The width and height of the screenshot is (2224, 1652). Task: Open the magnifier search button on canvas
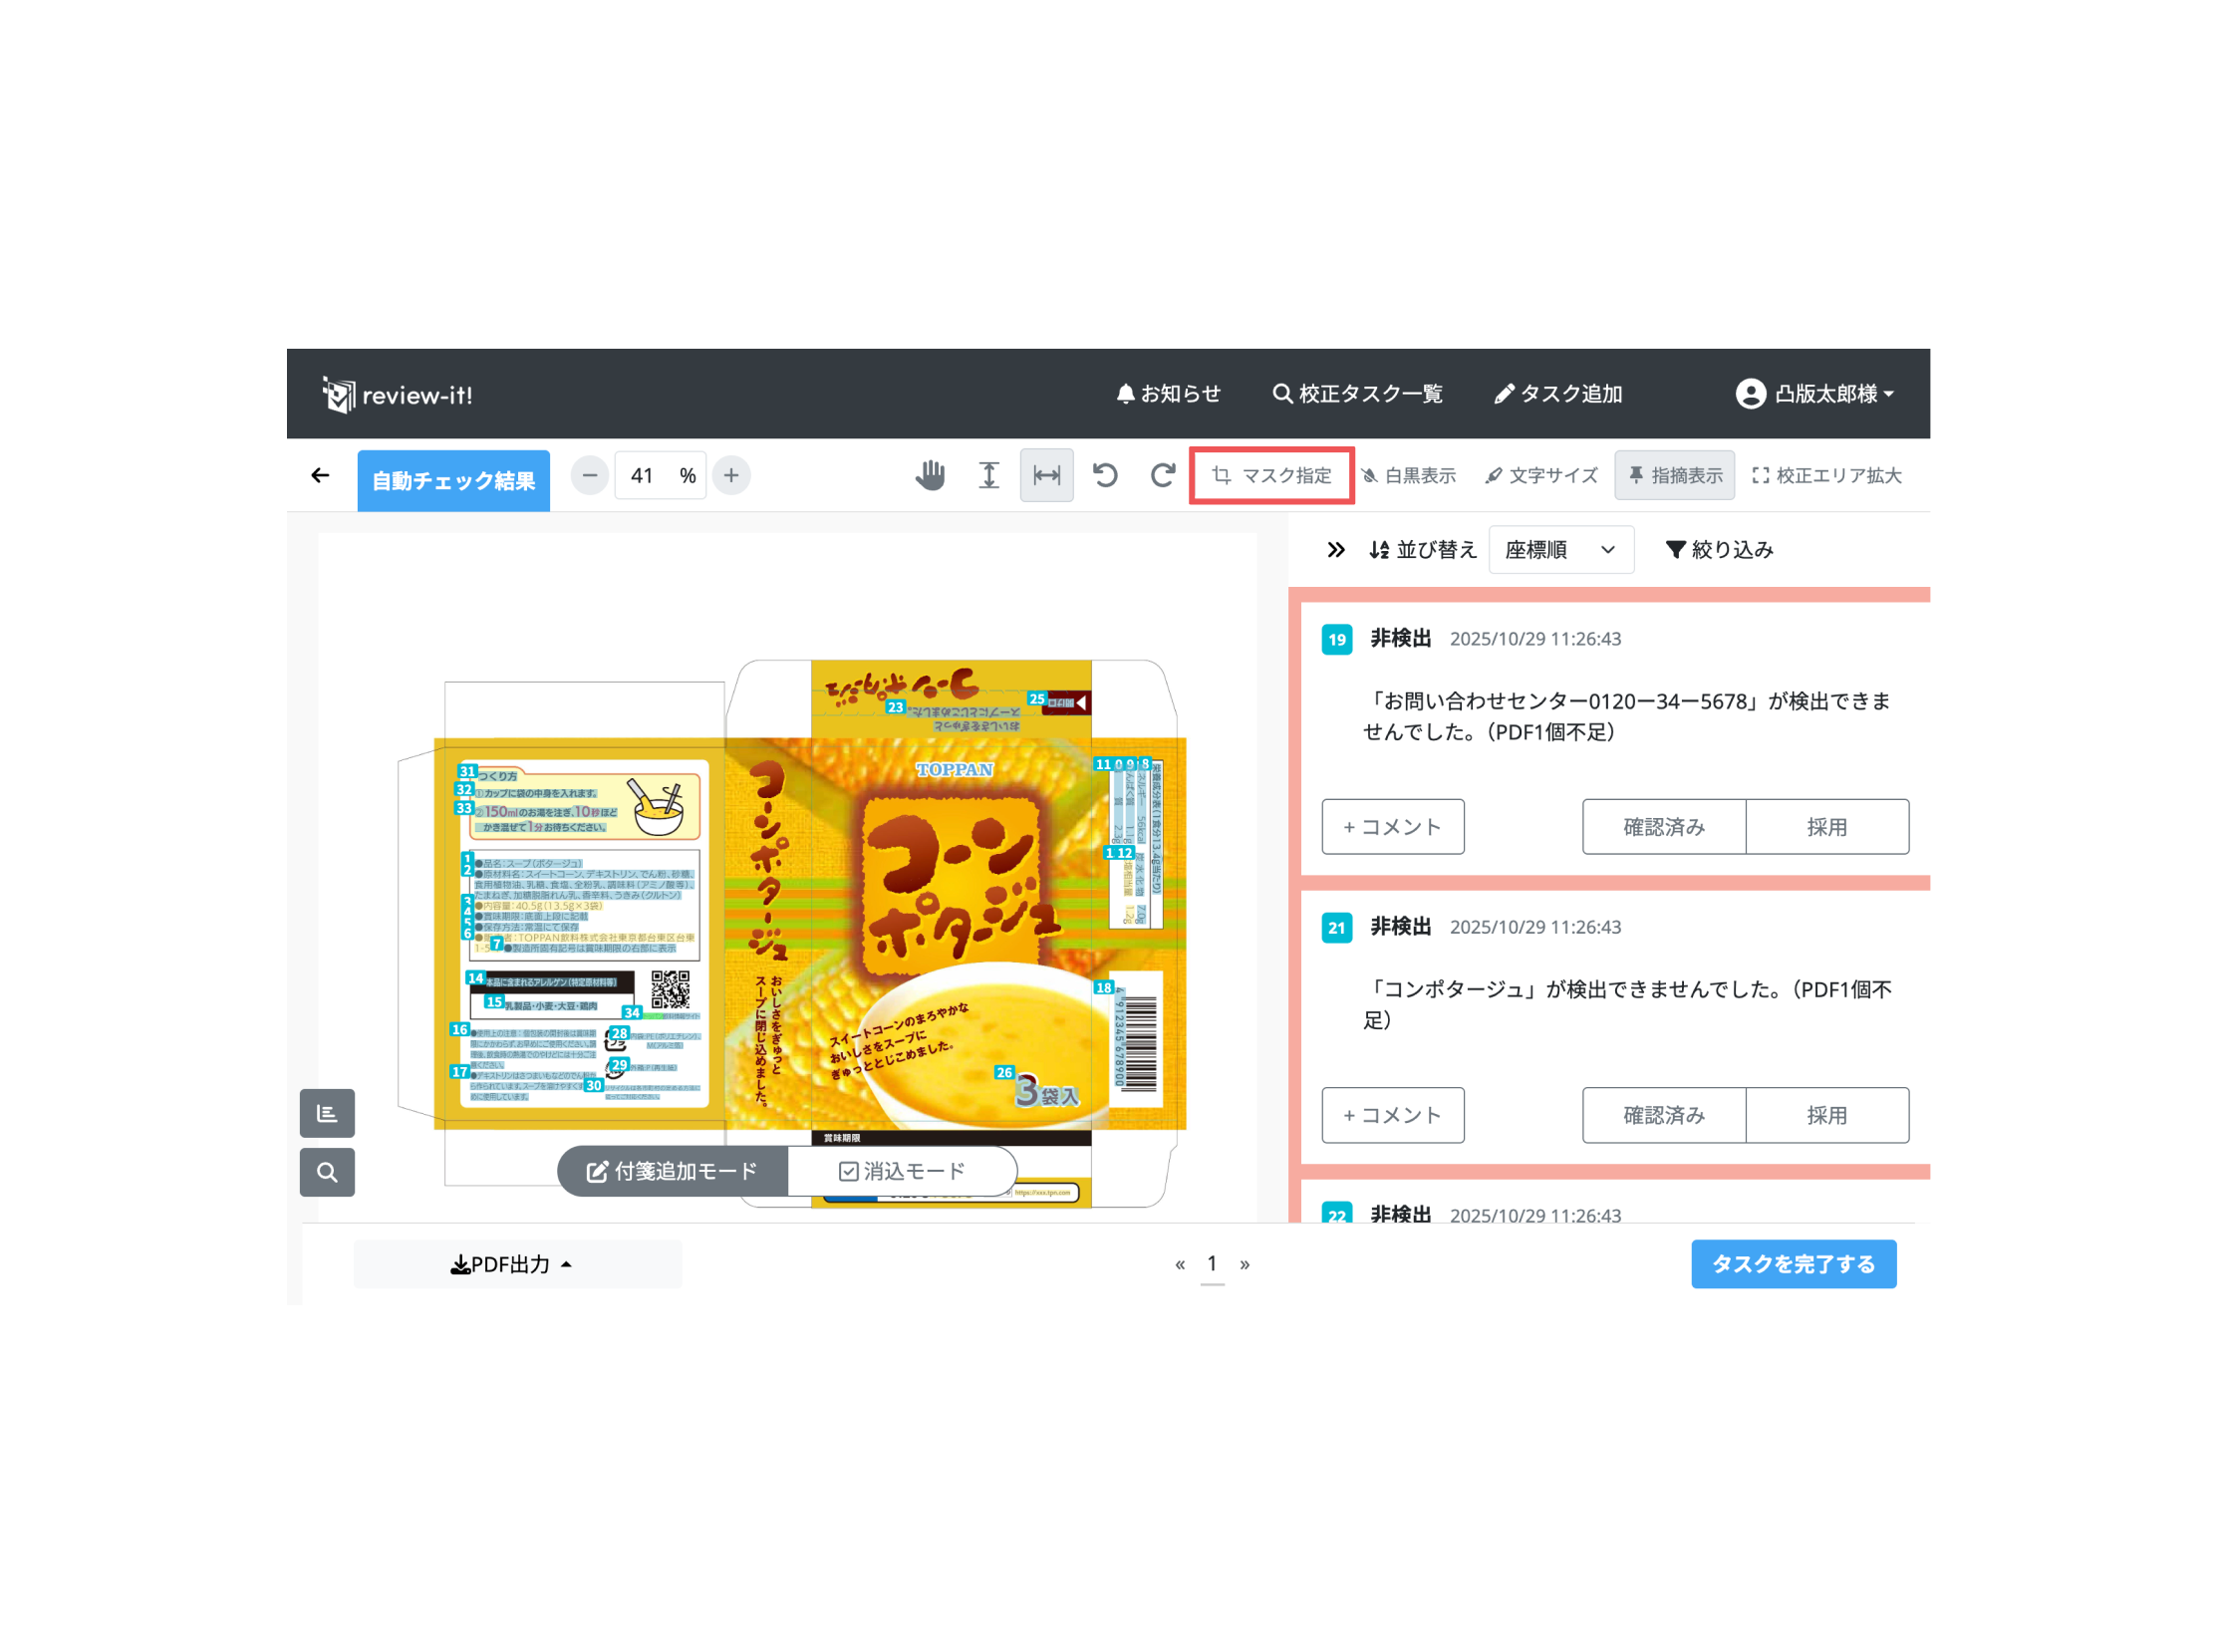tap(327, 1172)
